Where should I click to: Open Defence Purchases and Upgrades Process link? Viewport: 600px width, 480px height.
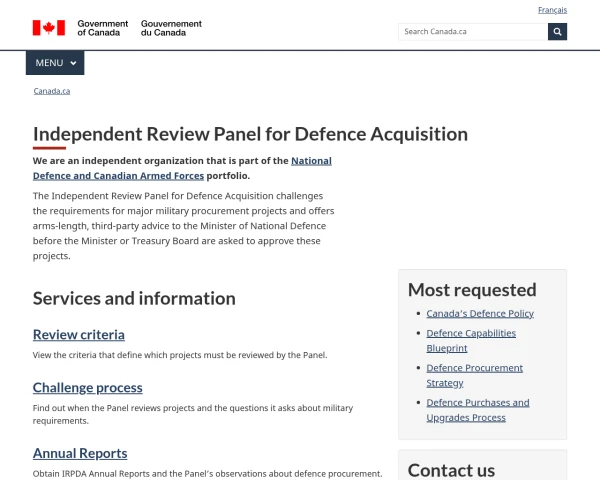coord(478,410)
